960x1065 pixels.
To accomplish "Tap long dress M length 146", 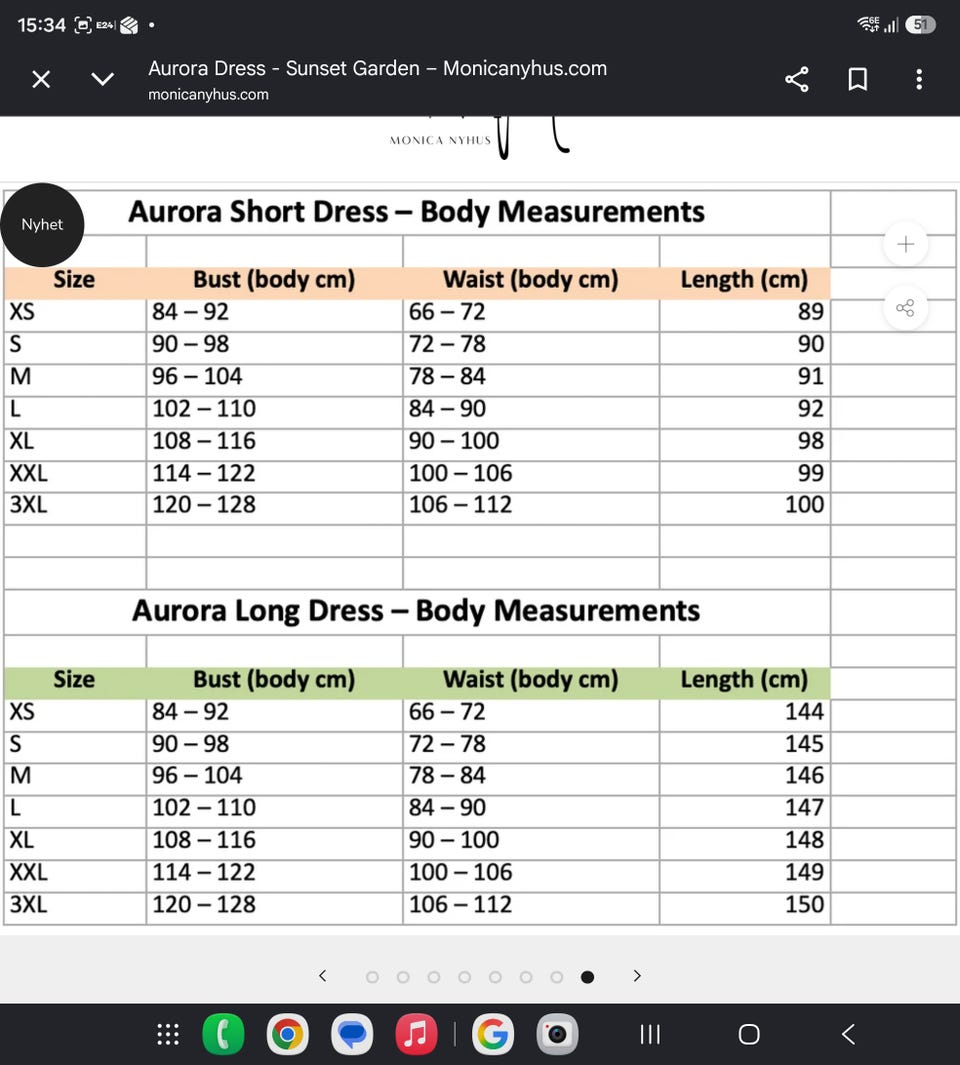I will [x=804, y=776].
